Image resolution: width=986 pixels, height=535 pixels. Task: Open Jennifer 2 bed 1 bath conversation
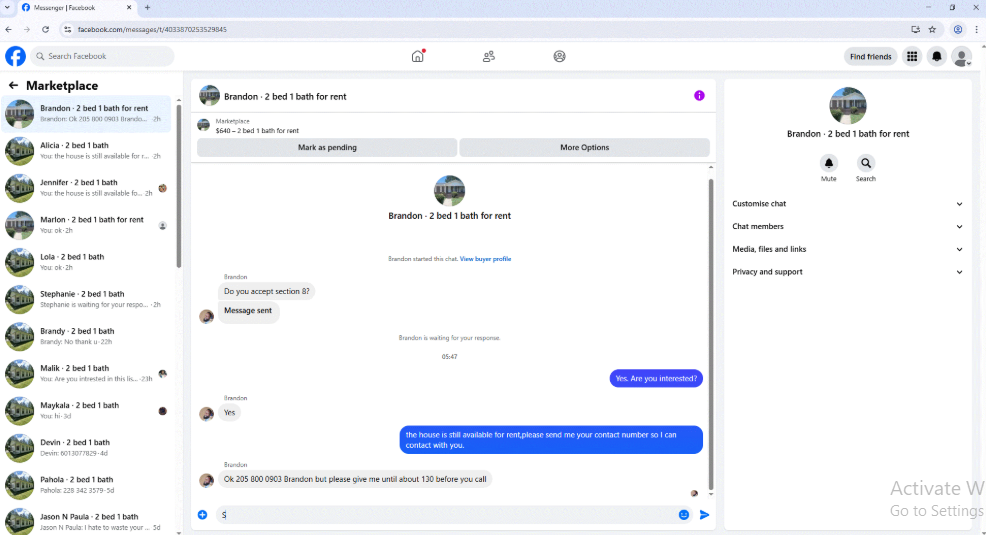[86, 188]
